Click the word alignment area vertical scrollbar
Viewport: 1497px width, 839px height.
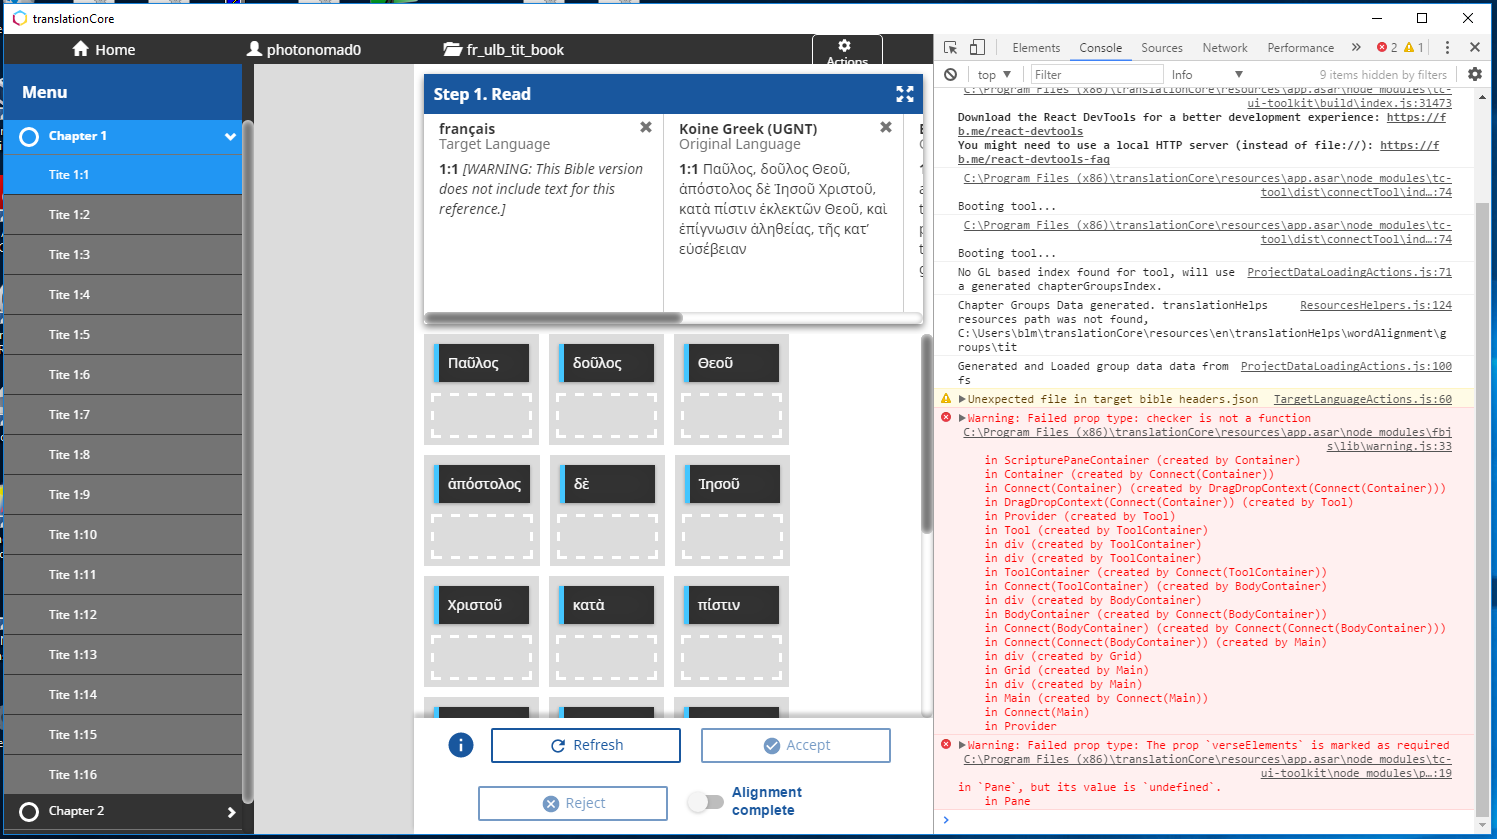click(x=927, y=434)
